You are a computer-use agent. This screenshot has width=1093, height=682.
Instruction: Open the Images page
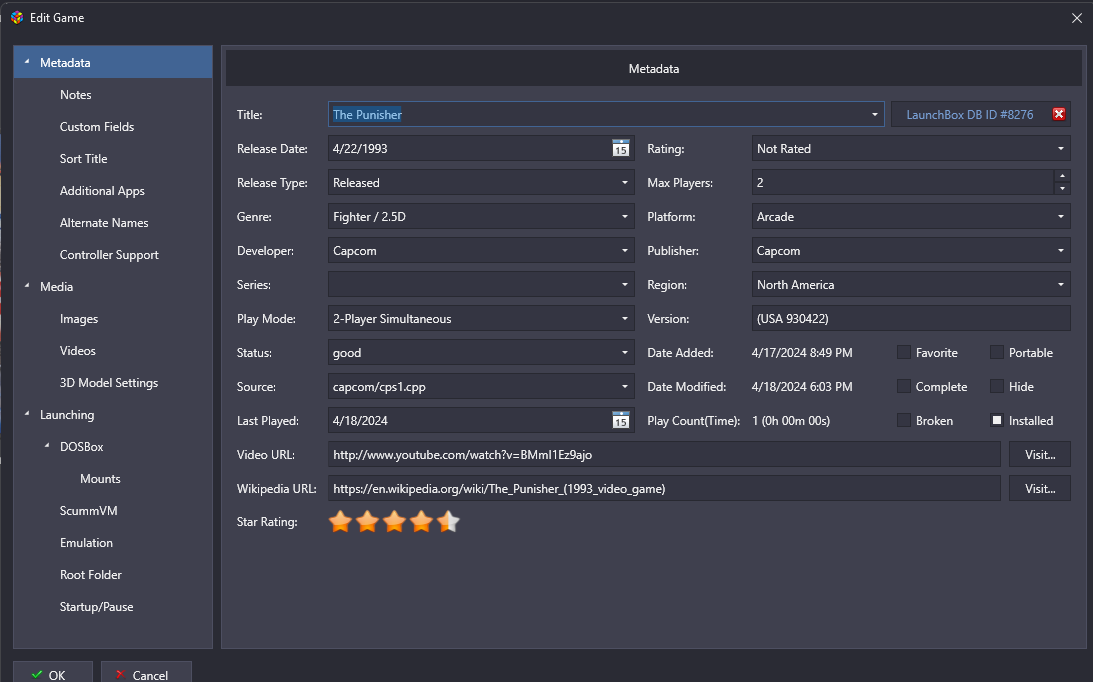pos(79,319)
